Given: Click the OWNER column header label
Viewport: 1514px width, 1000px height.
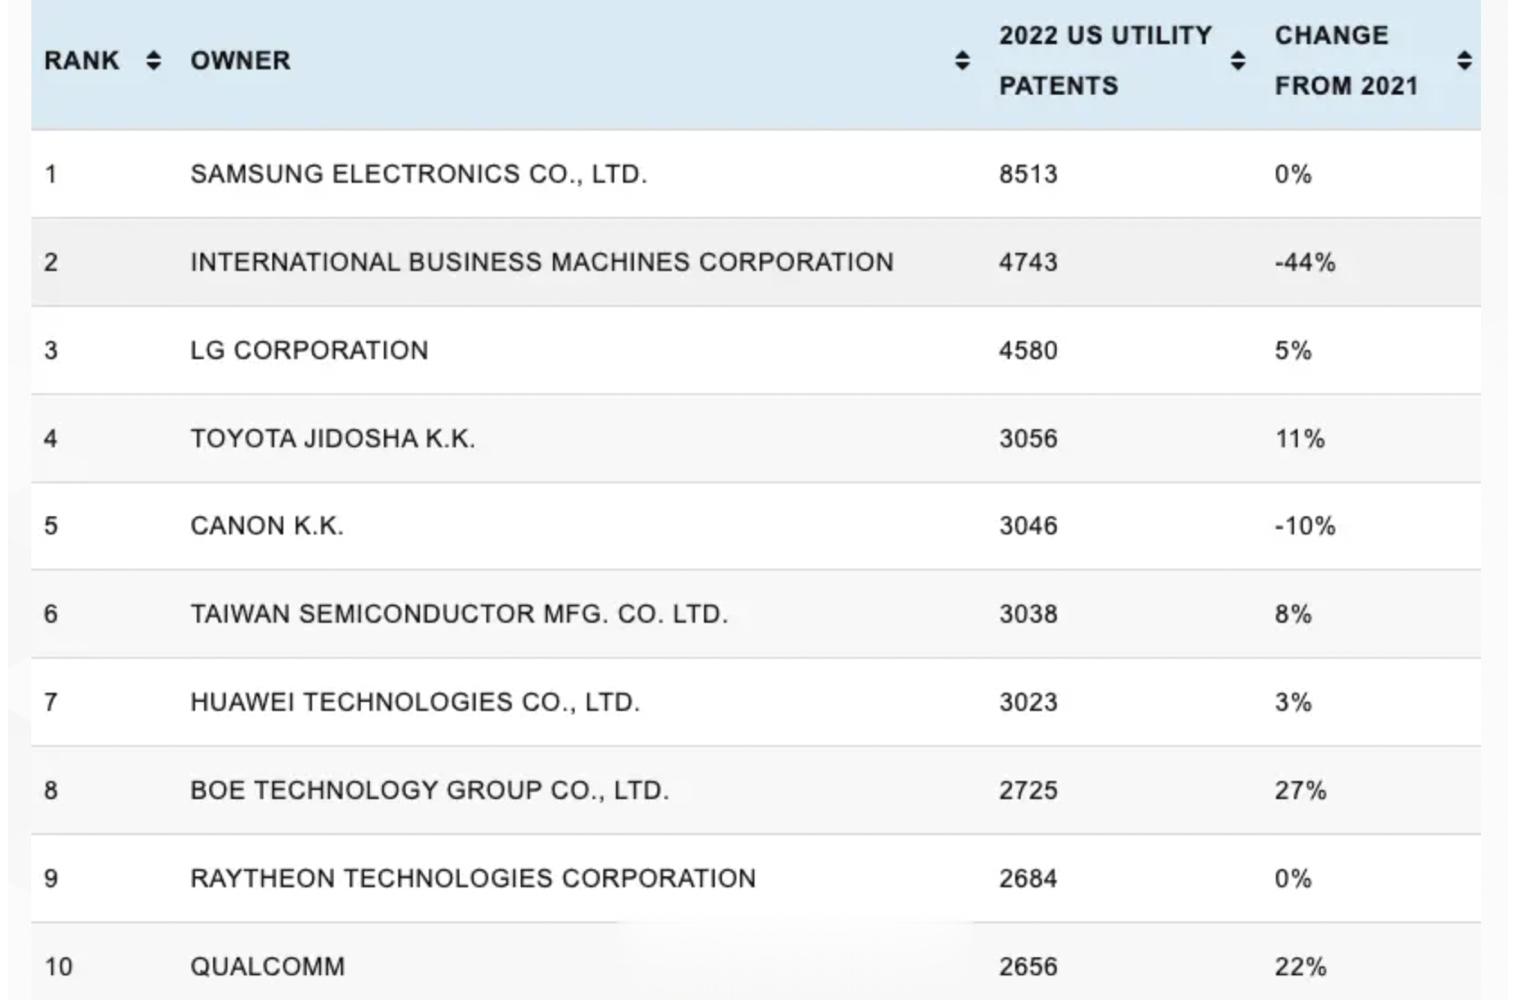Looking at the screenshot, I should [x=240, y=60].
